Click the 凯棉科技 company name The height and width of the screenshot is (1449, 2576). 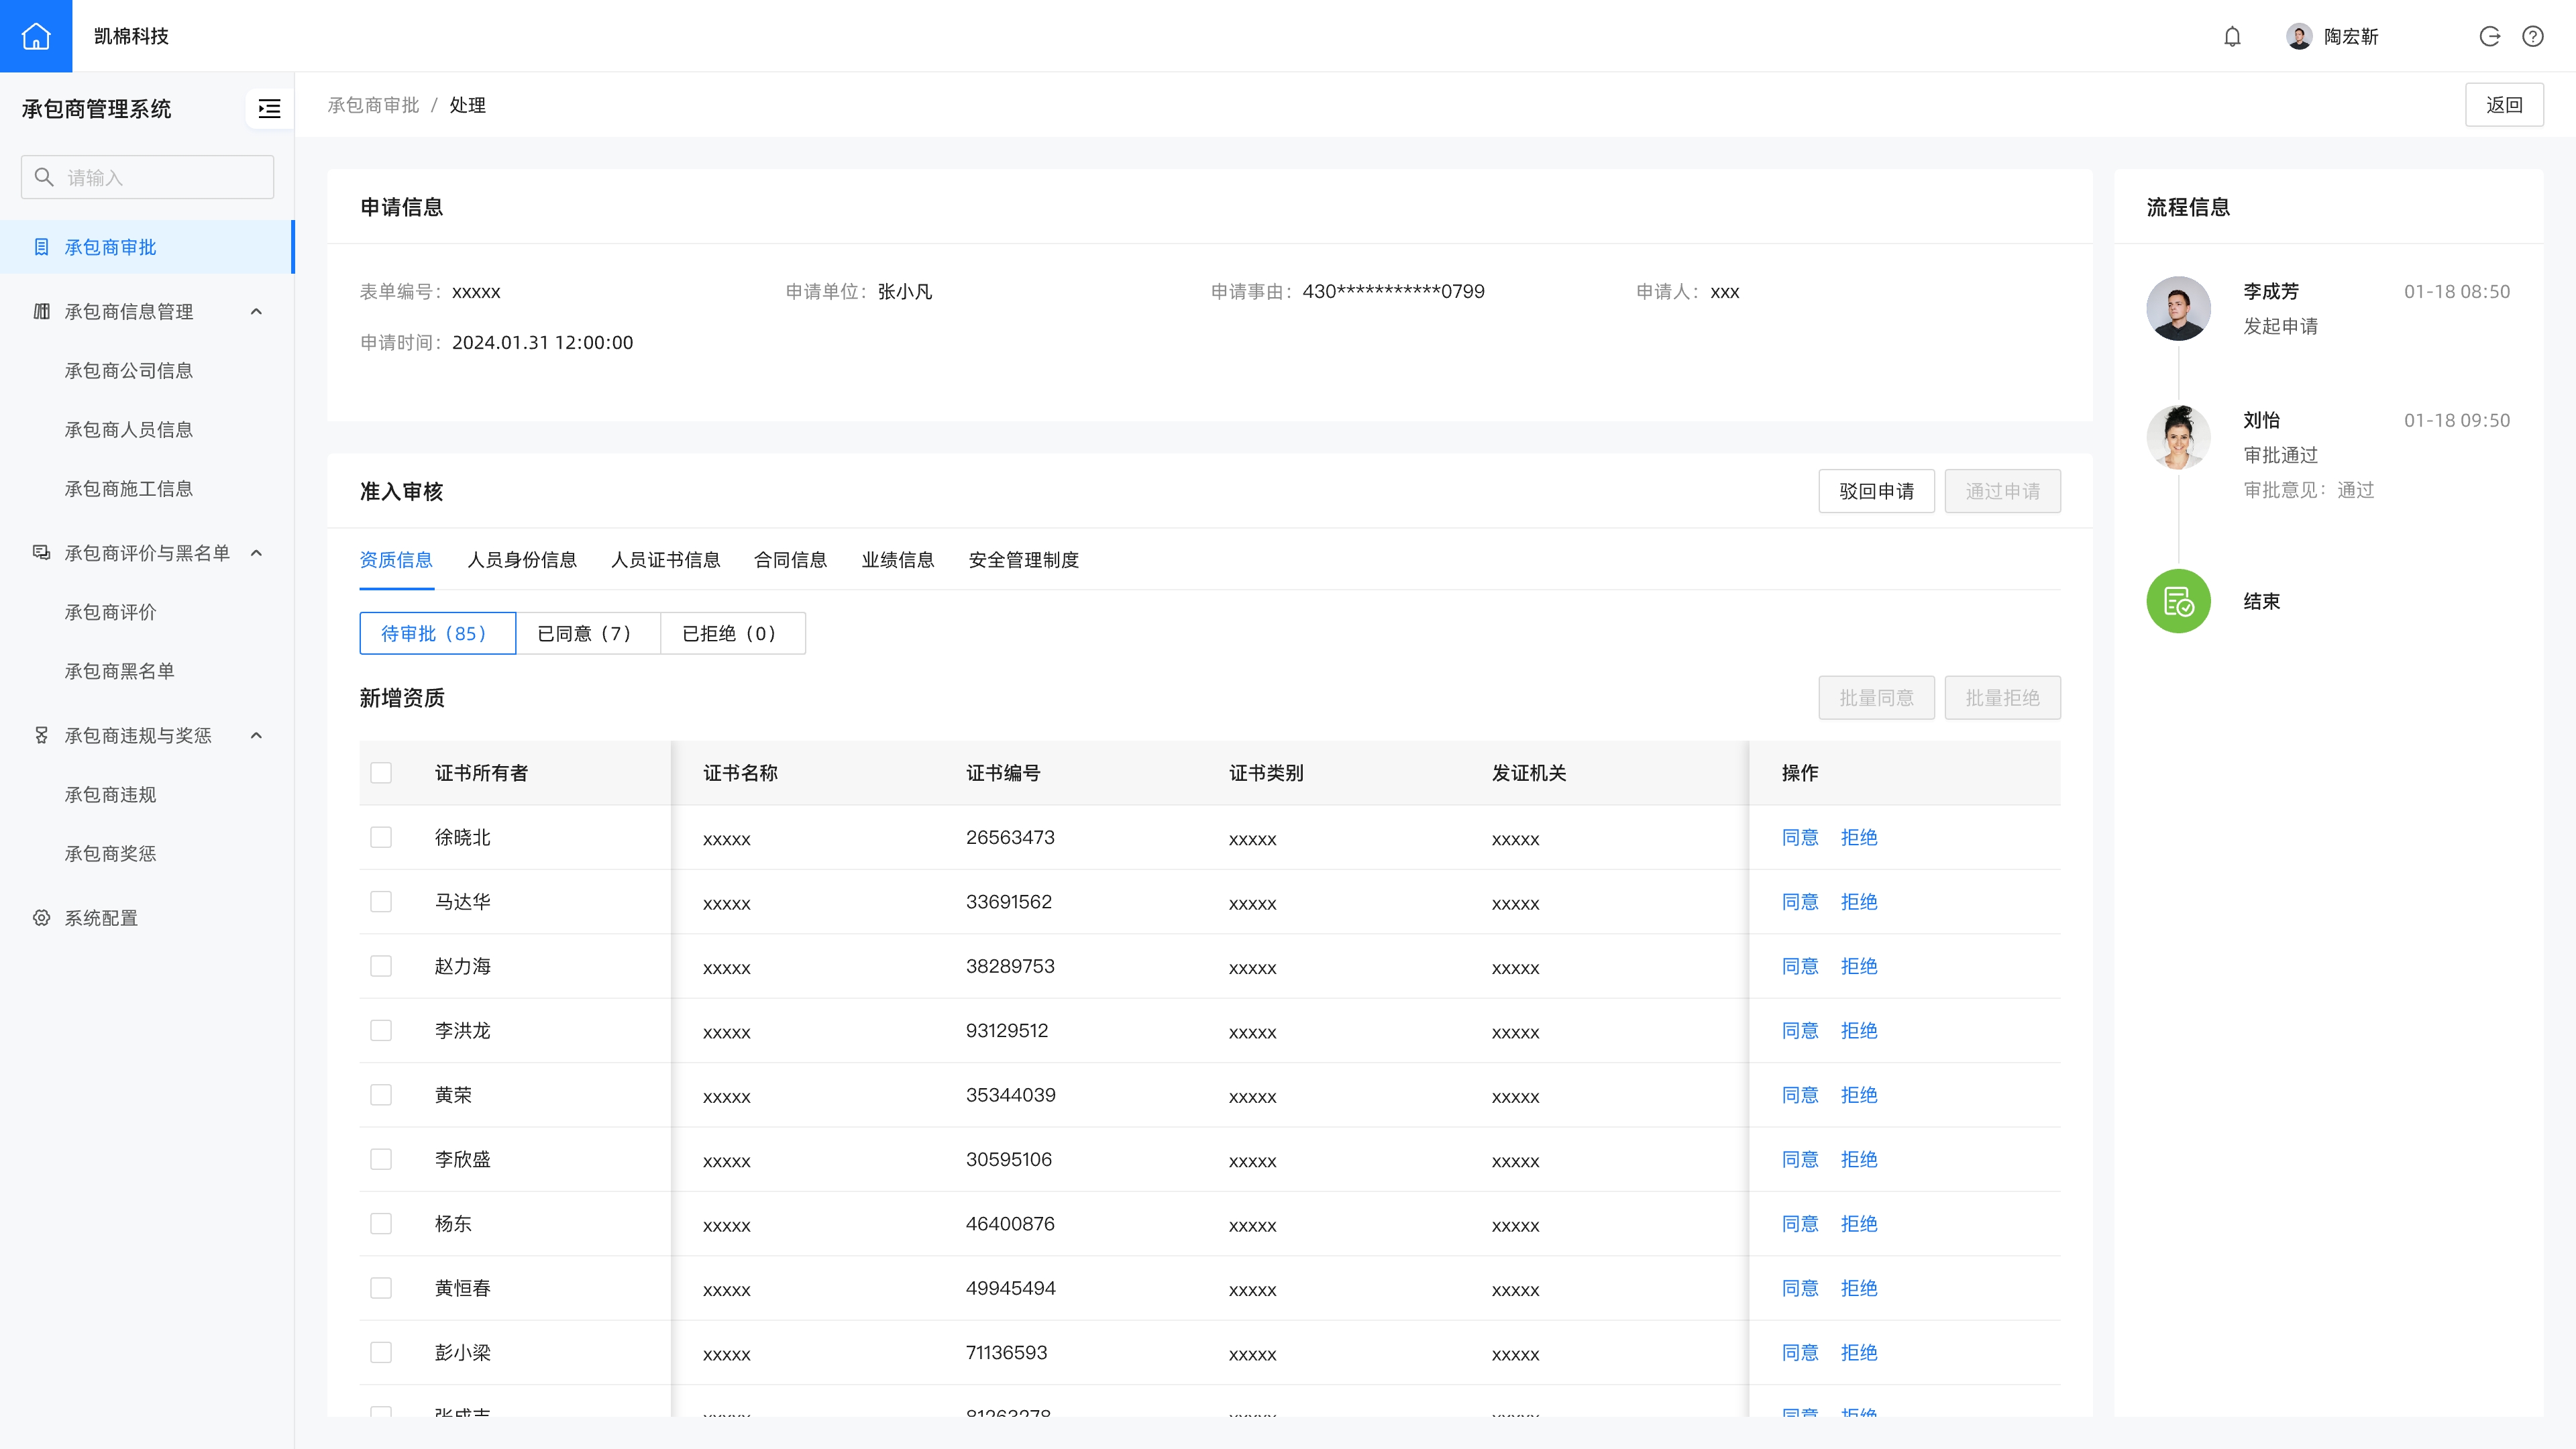(x=131, y=36)
